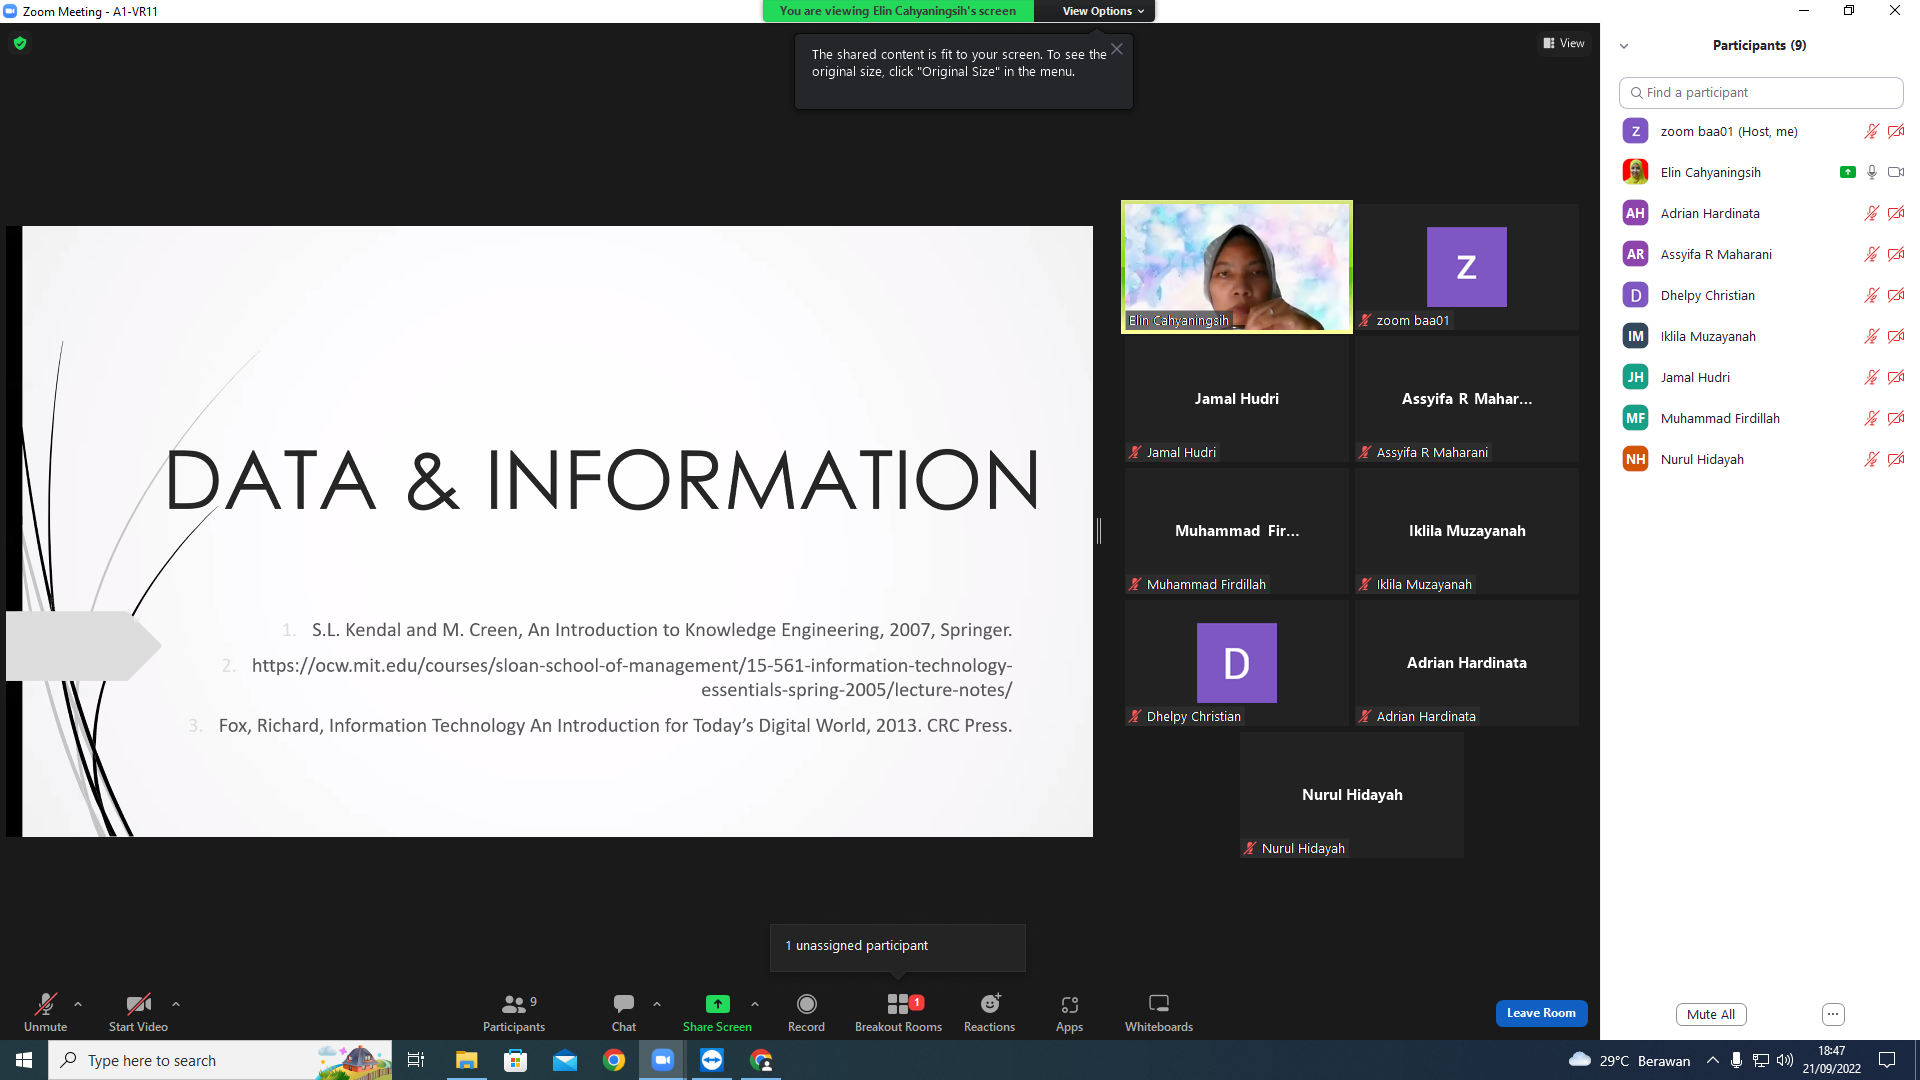
Task: Open Whiteboards
Action: tap(1159, 1012)
